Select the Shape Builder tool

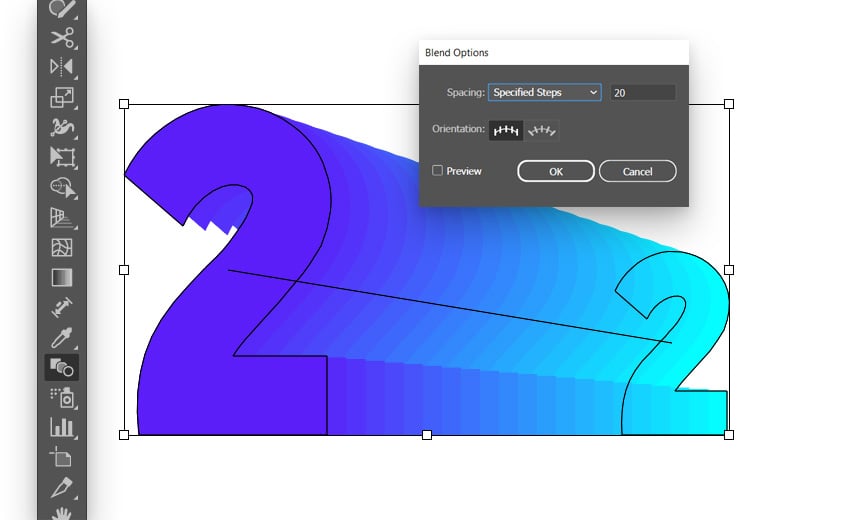click(62, 188)
